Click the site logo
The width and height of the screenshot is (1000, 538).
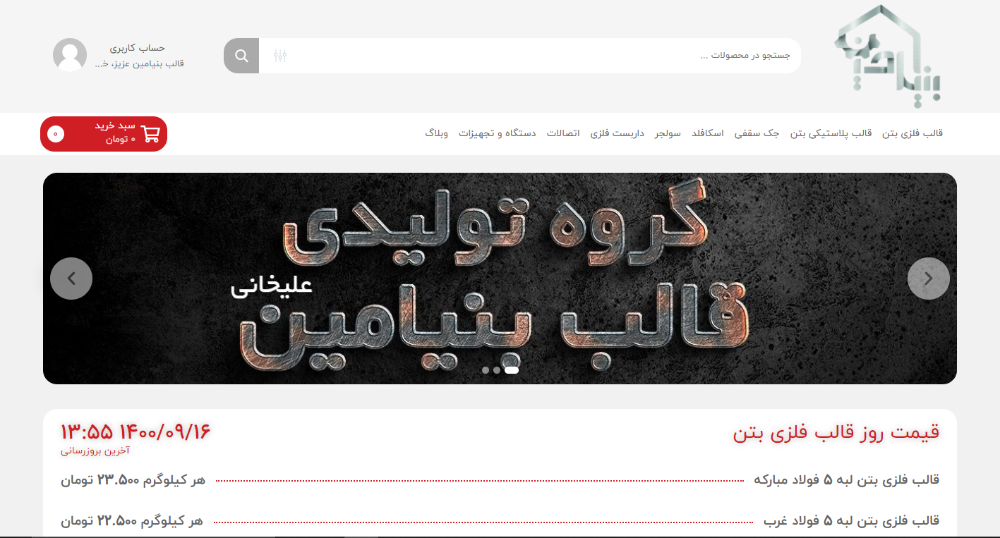click(888, 56)
